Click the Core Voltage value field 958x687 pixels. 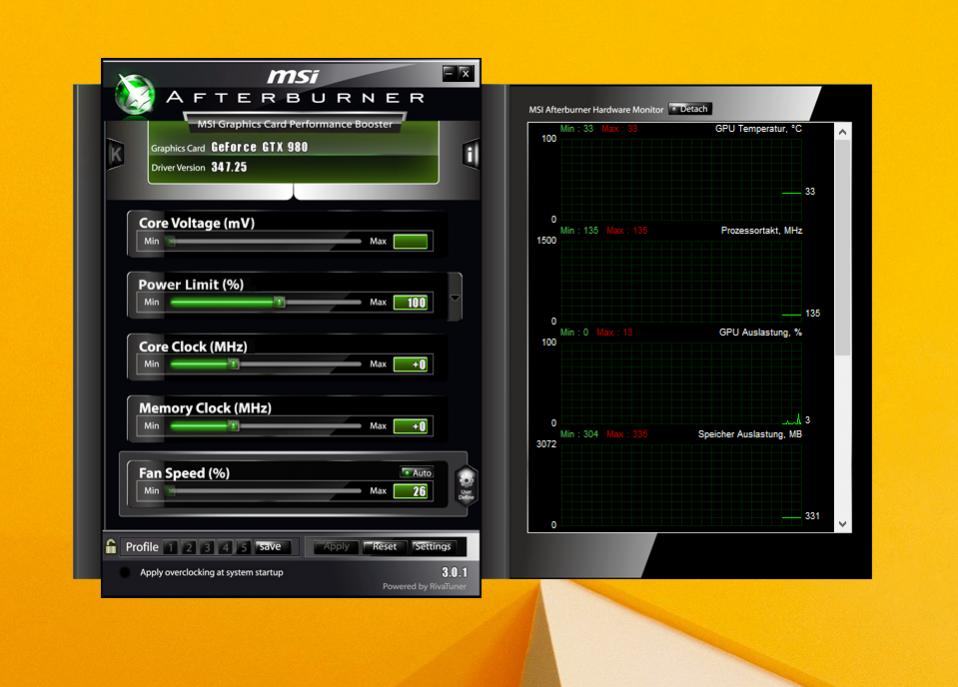[x=411, y=241]
